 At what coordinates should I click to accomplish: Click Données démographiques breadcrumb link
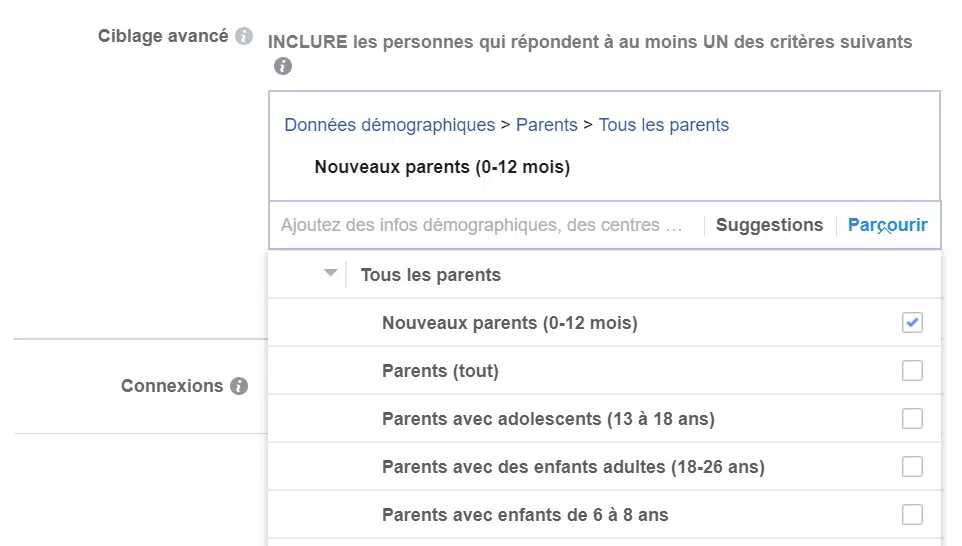pos(389,125)
